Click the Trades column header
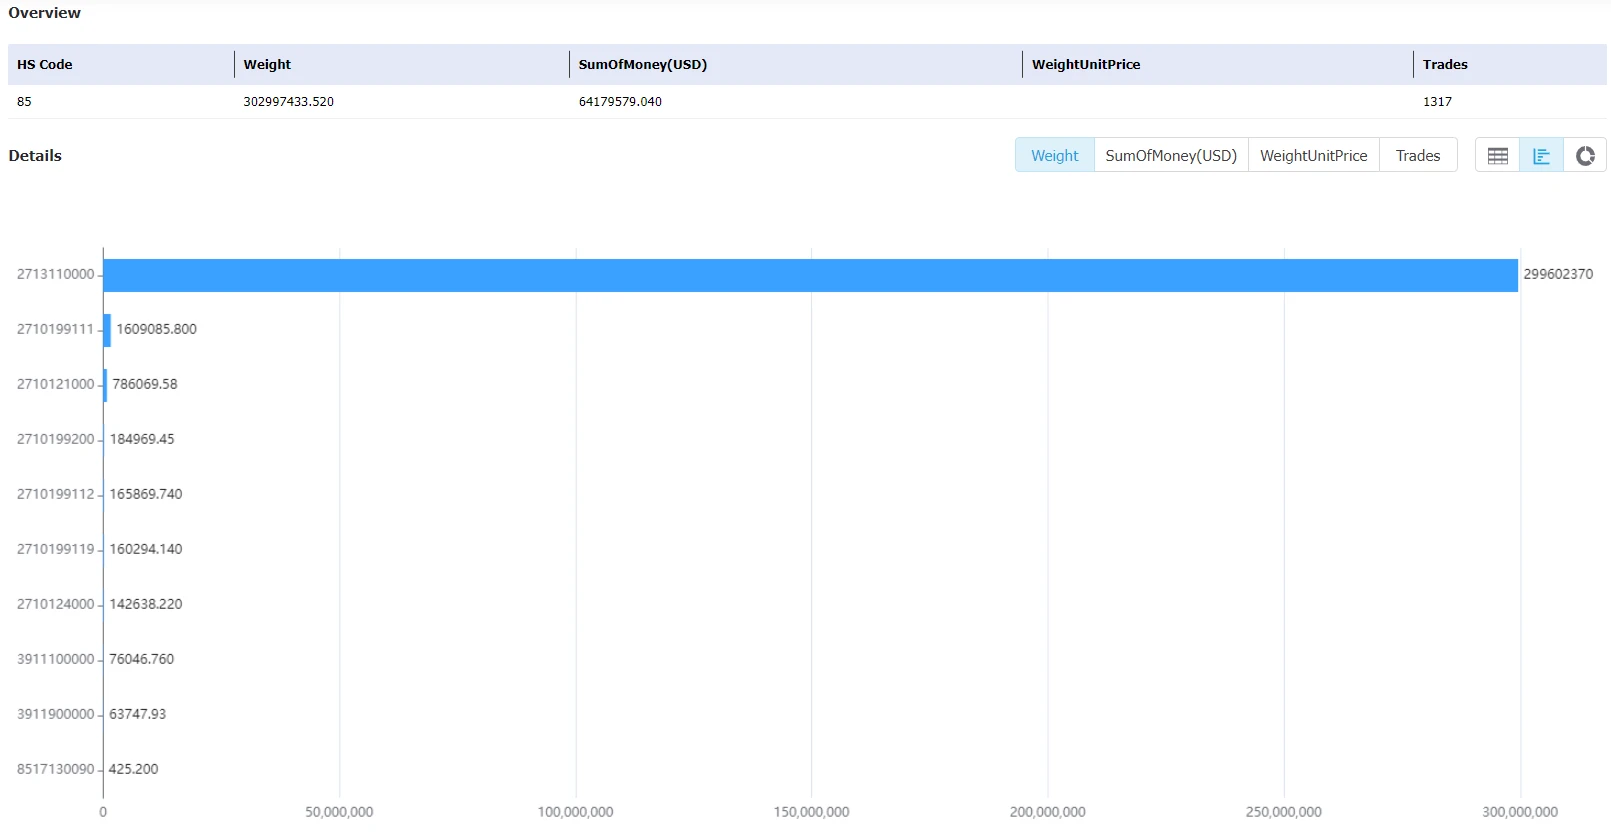The height and width of the screenshot is (839, 1611). (x=1445, y=64)
